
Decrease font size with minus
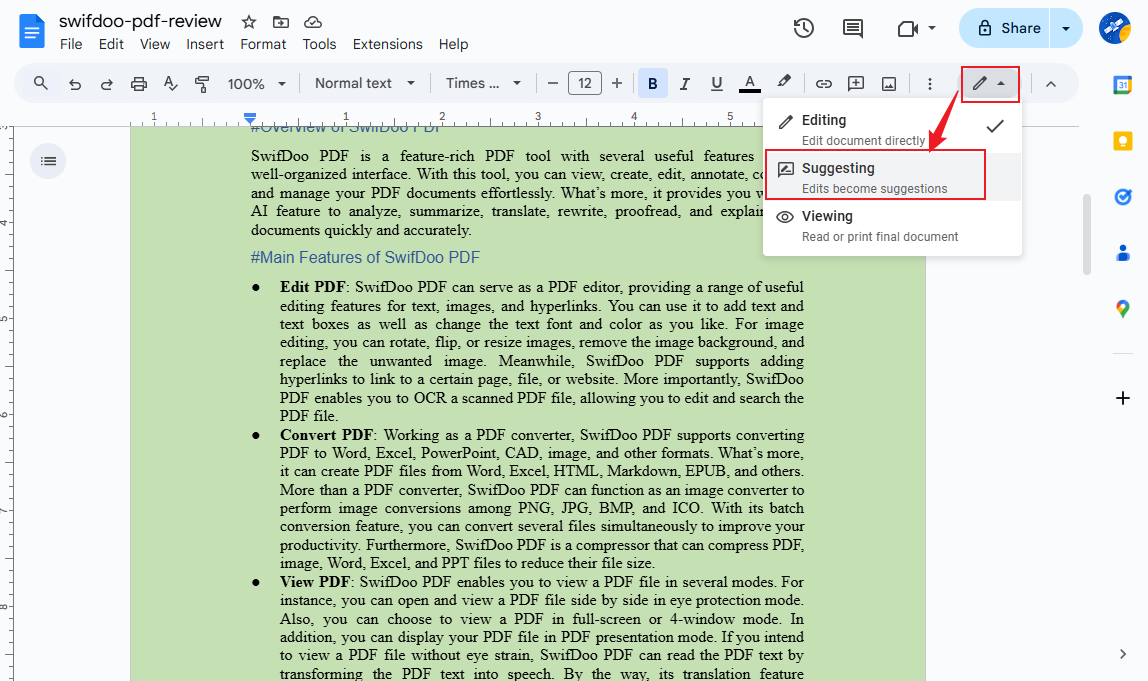click(553, 83)
